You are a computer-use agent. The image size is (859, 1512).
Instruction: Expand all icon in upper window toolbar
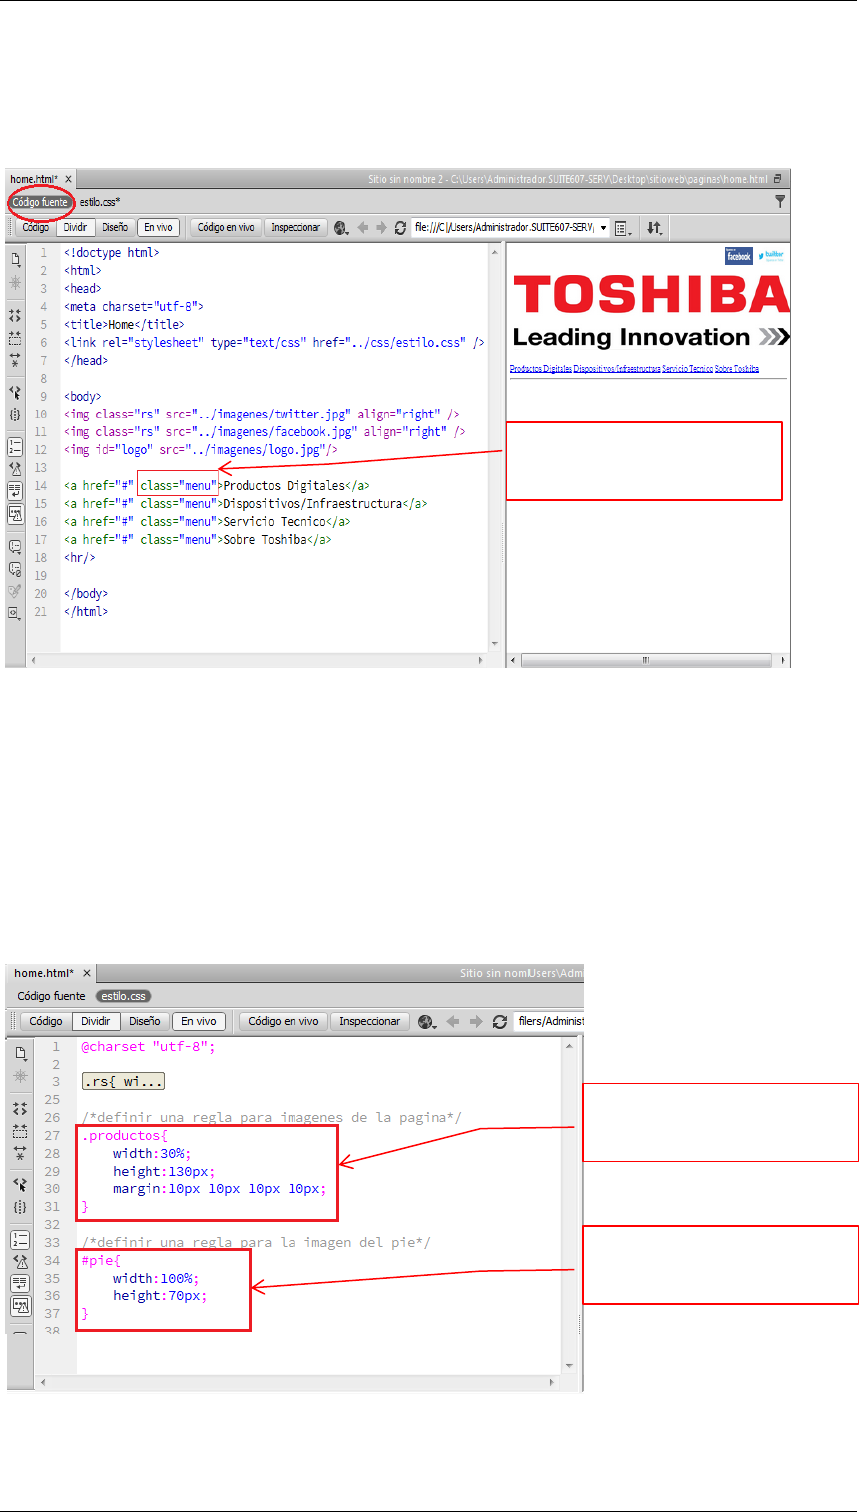click(x=15, y=360)
